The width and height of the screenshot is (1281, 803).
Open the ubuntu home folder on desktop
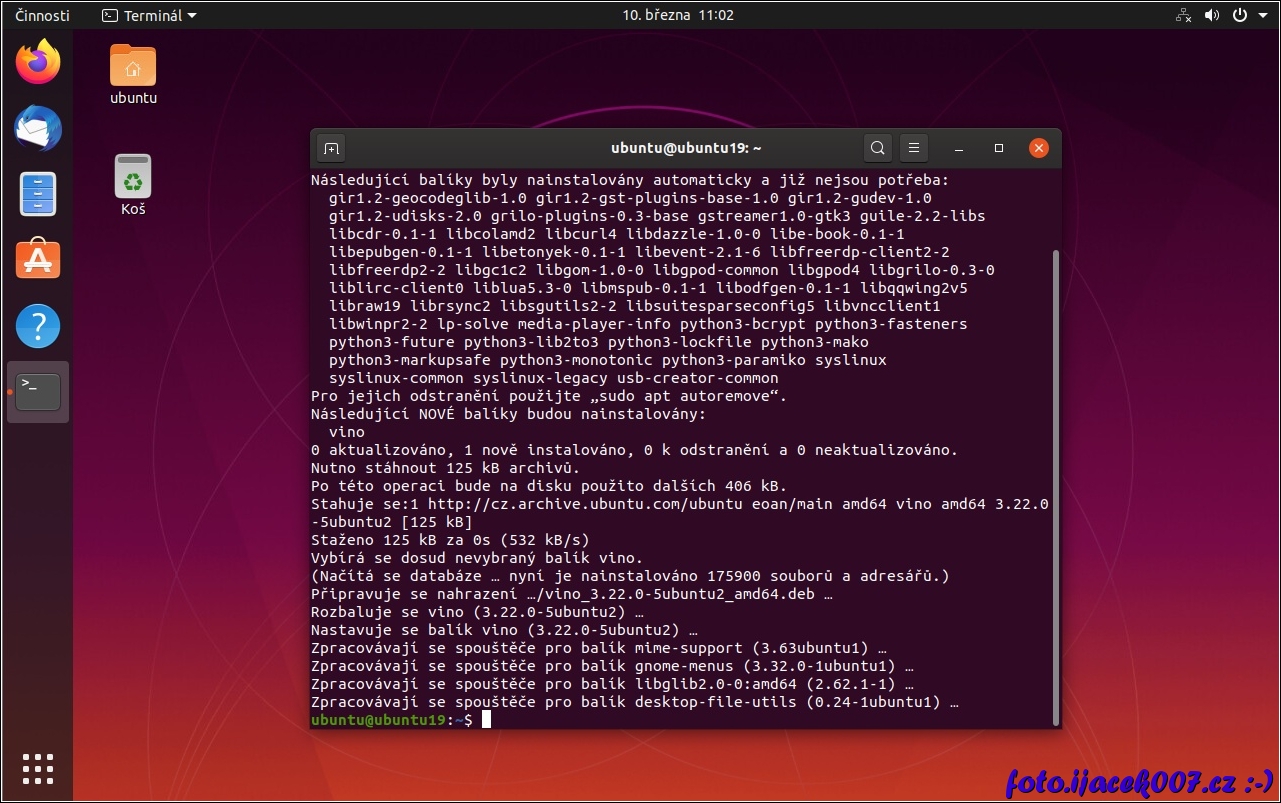click(133, 68)
